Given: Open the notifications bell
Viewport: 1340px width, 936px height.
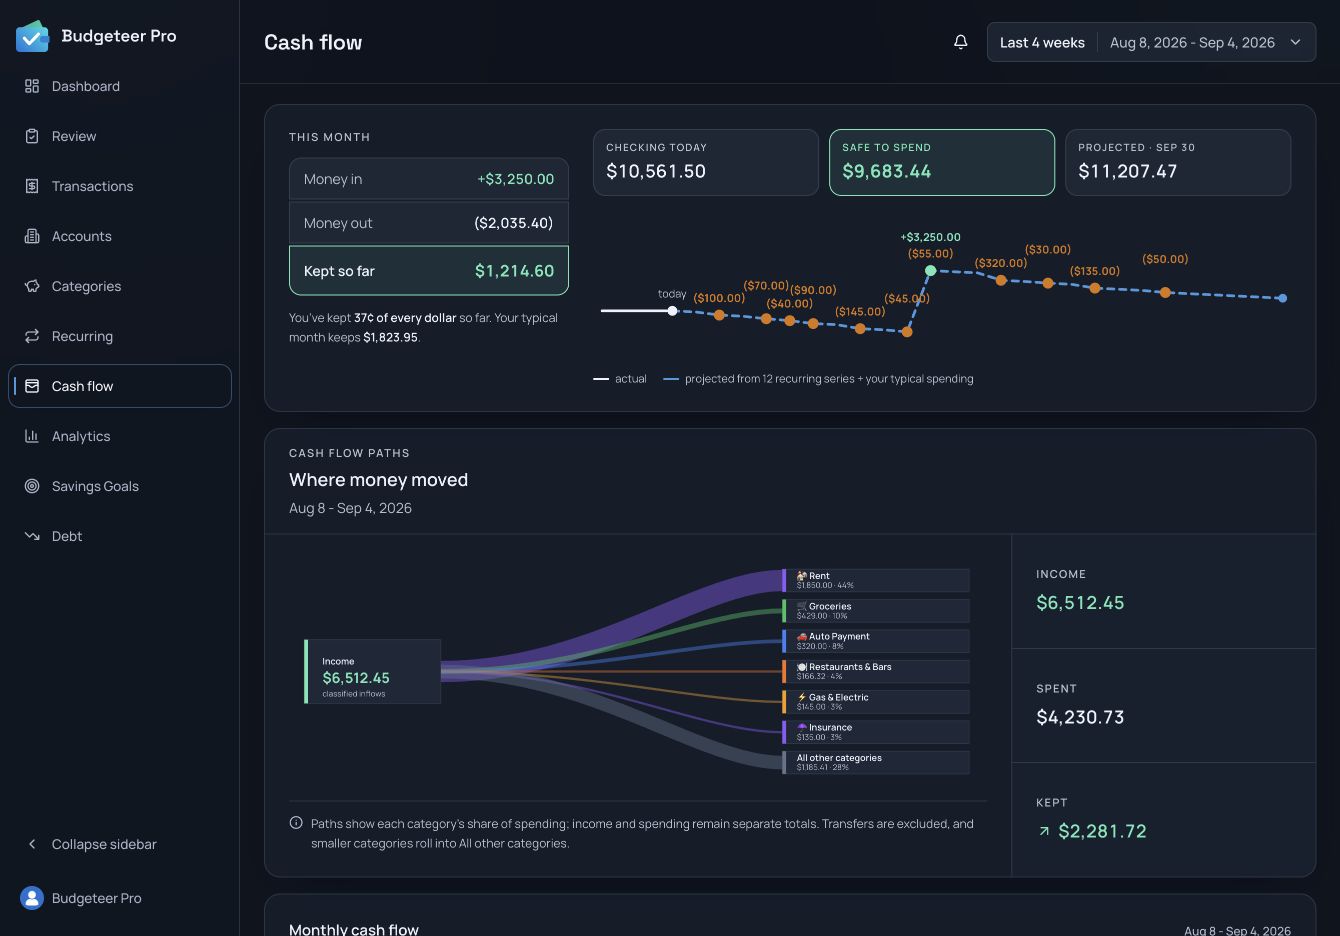Looking at the screenshot, I should (x=960, y=42).
